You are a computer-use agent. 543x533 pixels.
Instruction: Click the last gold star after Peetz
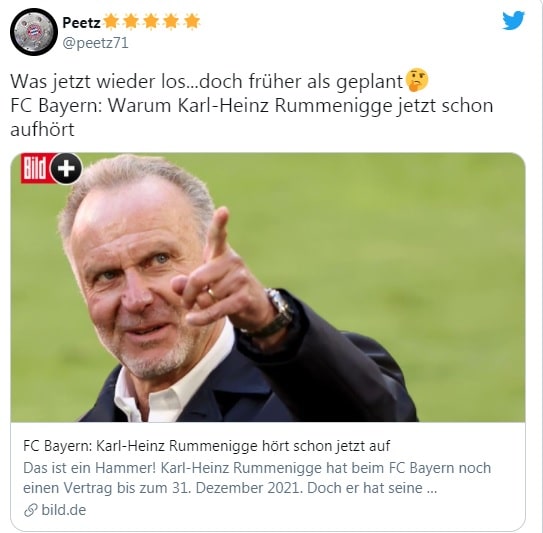tap(192, 21)
